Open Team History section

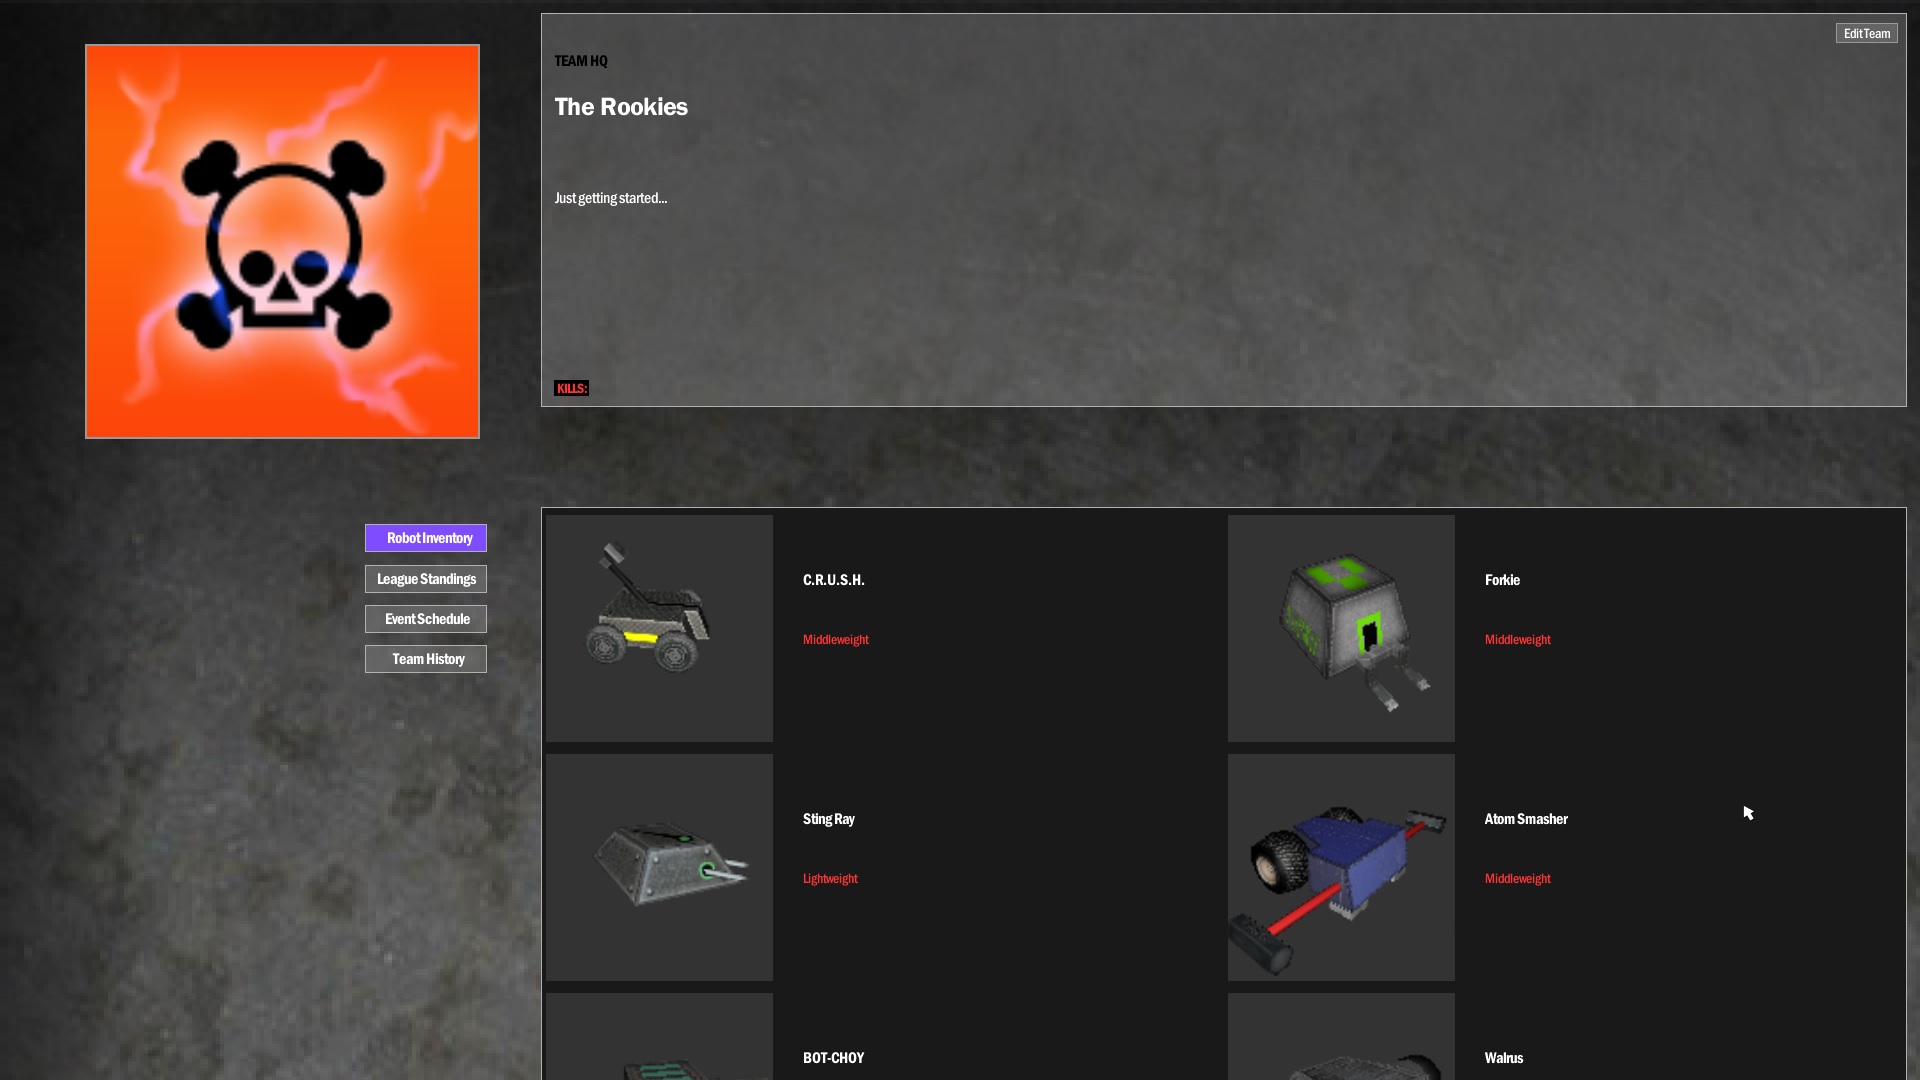426,659
